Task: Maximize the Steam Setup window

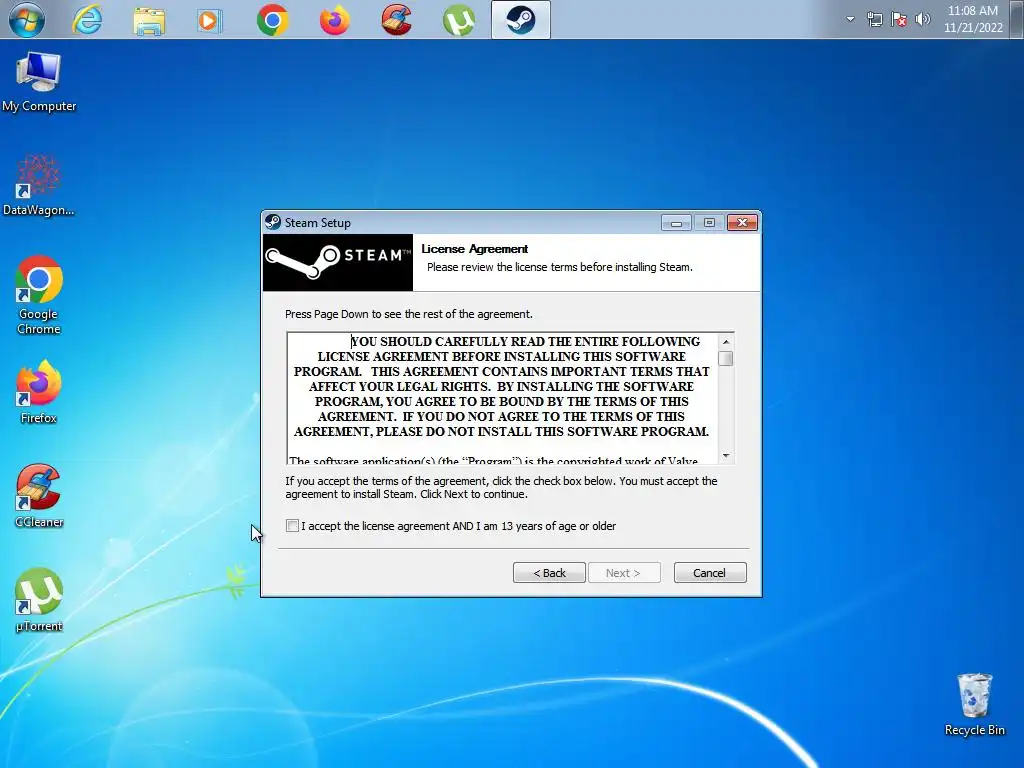Action: (709, 223)
